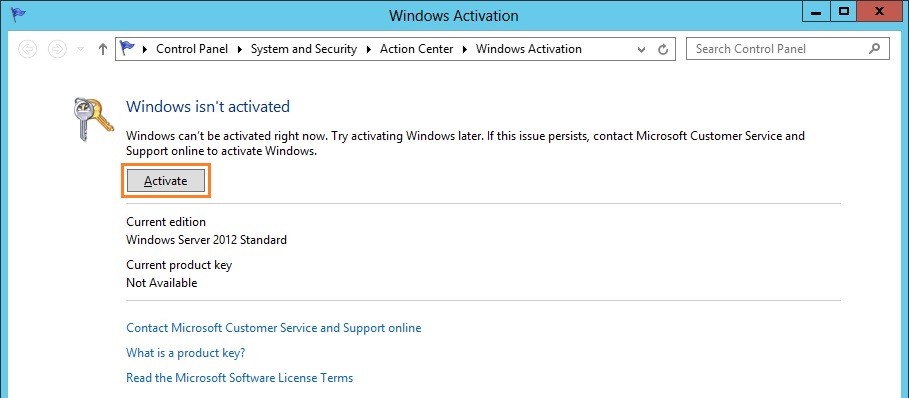Screen dimensions: 909x398
Task: Click the flag icon in address bar
Action: 128,49
